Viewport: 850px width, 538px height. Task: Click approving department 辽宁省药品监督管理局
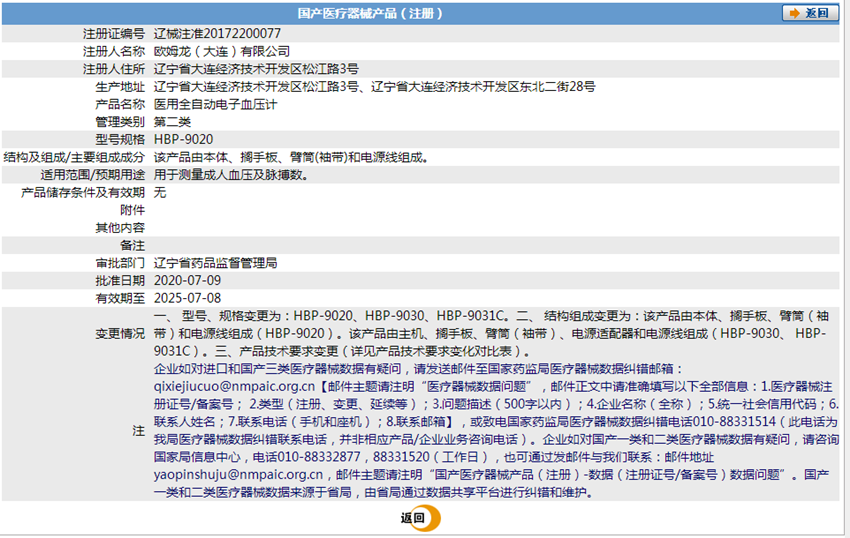[215, 263]
